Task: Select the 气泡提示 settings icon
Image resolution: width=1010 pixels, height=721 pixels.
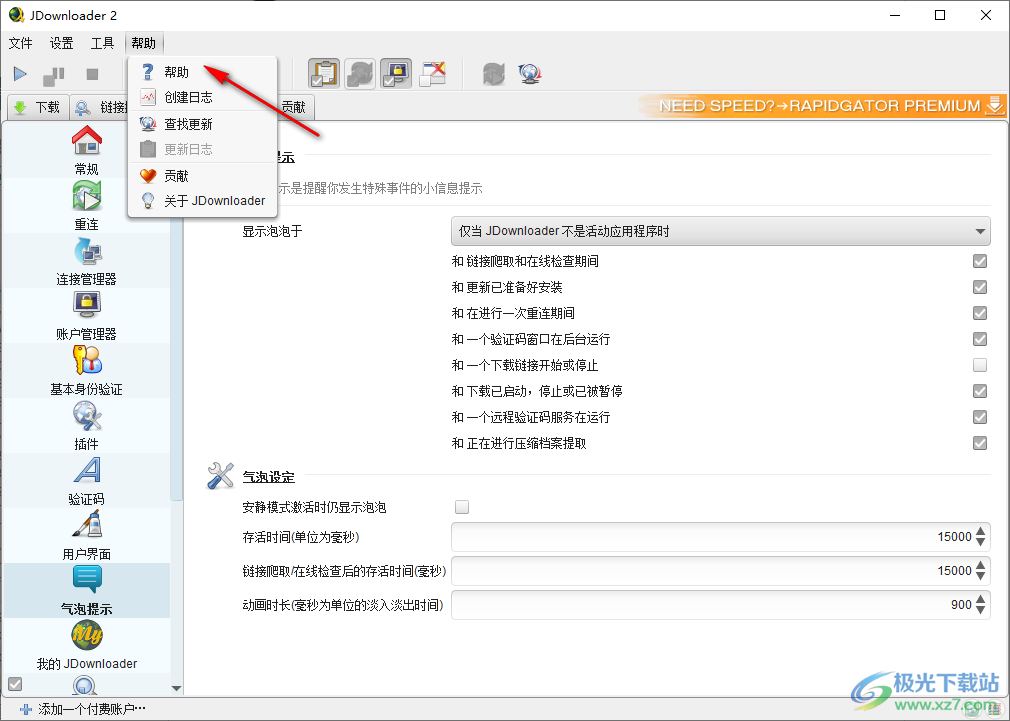Action: [x=86, y=580]
